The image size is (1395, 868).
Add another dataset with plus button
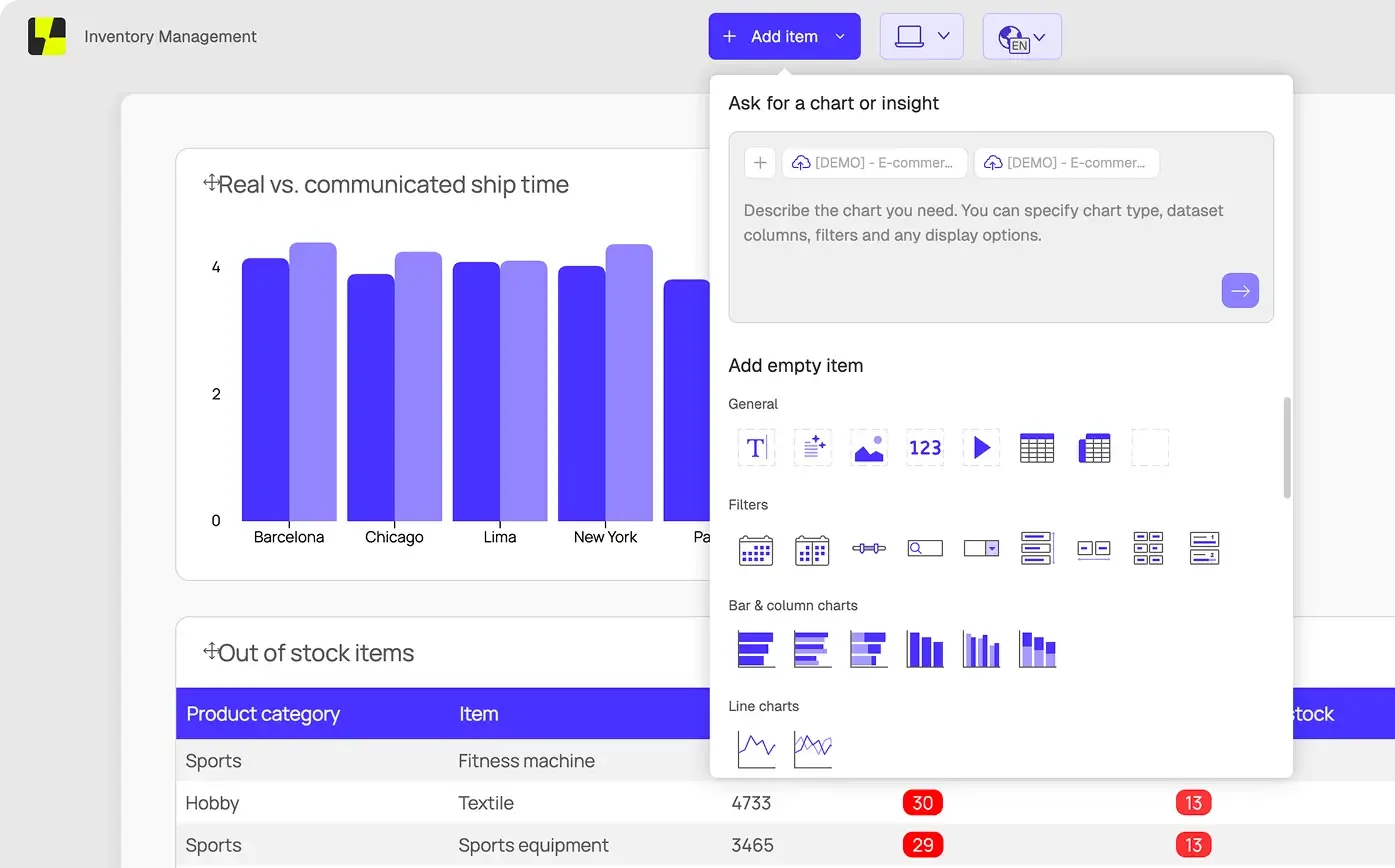pos(760,163)
